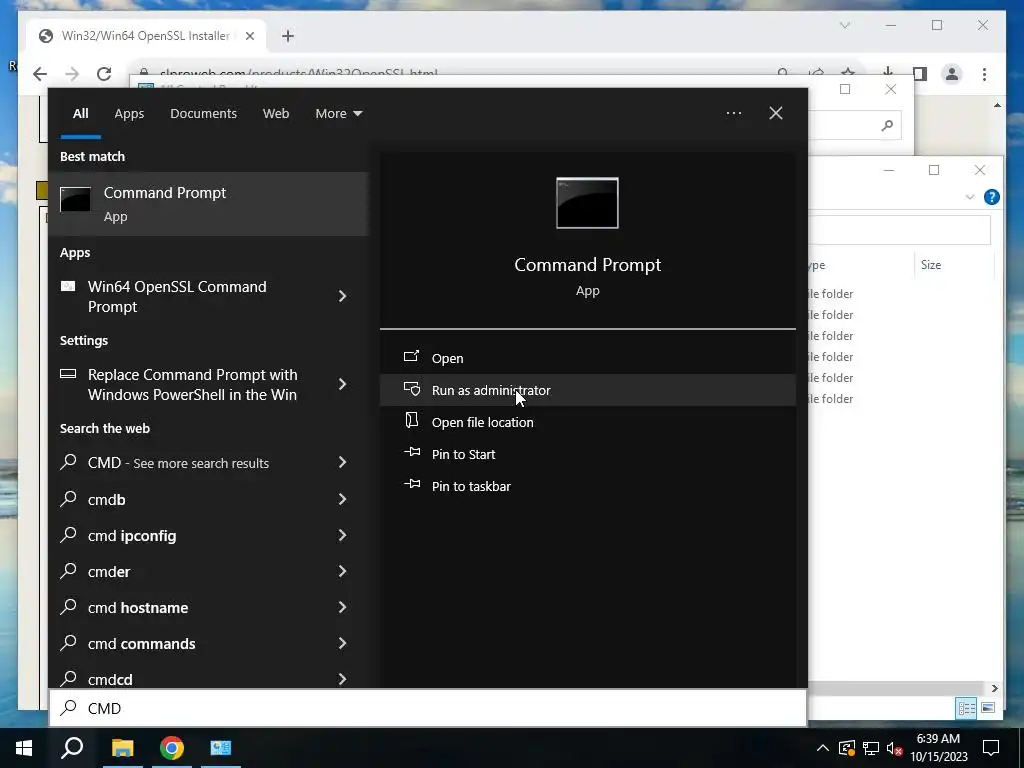
Task: Expand Replace Command Prompt setting arrow
Action: point(342,384)
